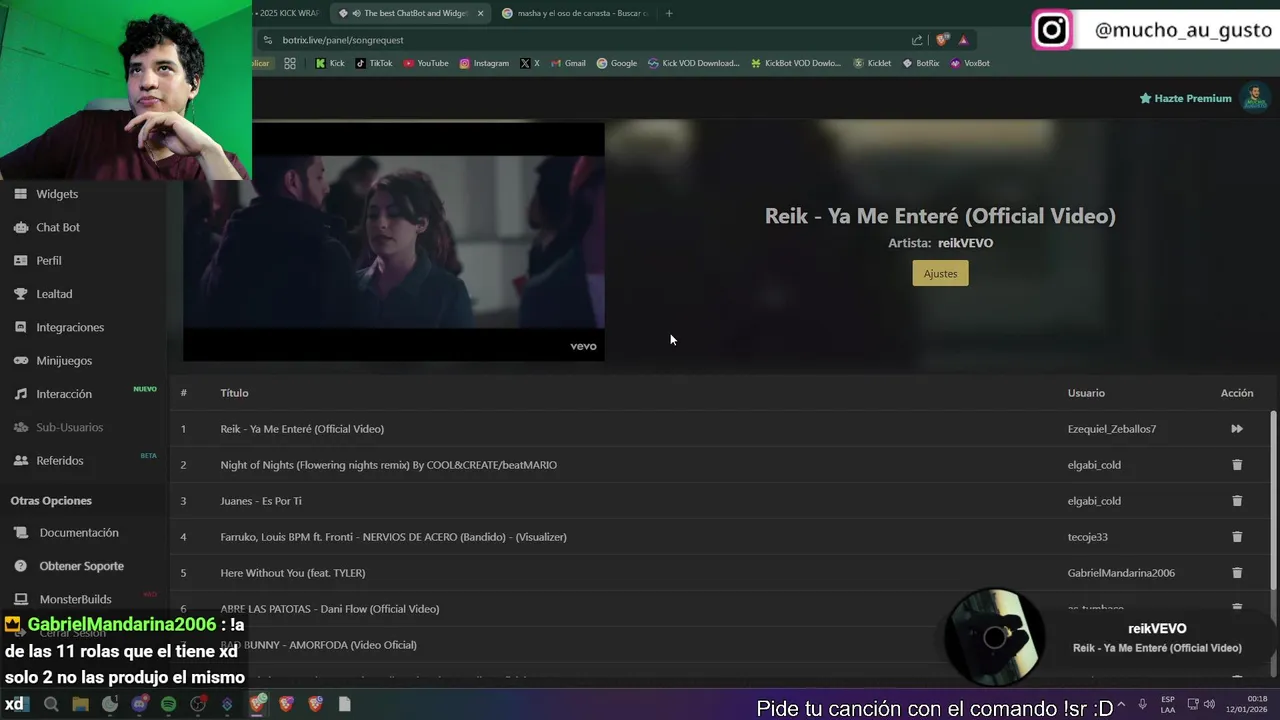The height and width of the screenshot is (720, 1280).
Task: Open BotRix bookmark
Action: coord(921,63)
